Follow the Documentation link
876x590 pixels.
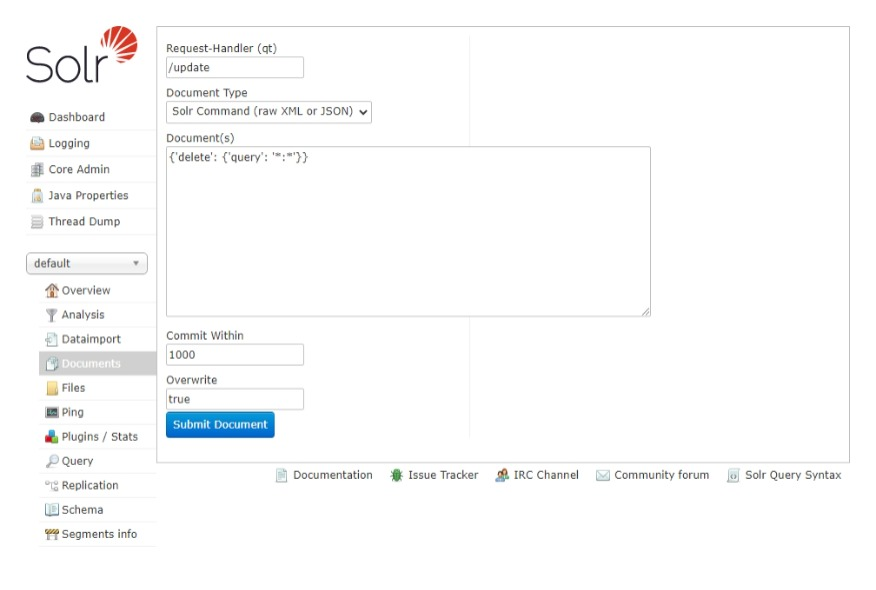332,475
